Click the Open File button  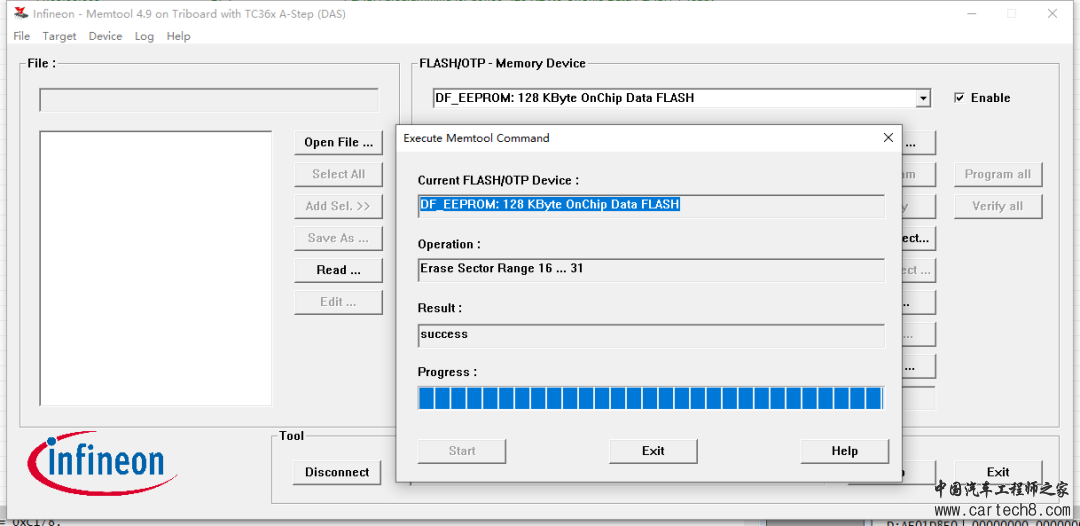(x=338, y=143)
